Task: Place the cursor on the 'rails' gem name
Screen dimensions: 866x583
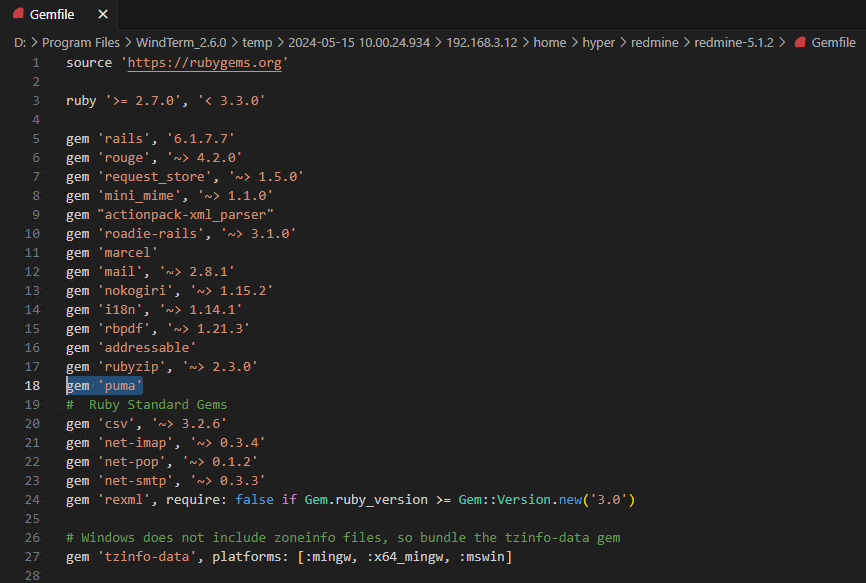Action: (121, 139)
